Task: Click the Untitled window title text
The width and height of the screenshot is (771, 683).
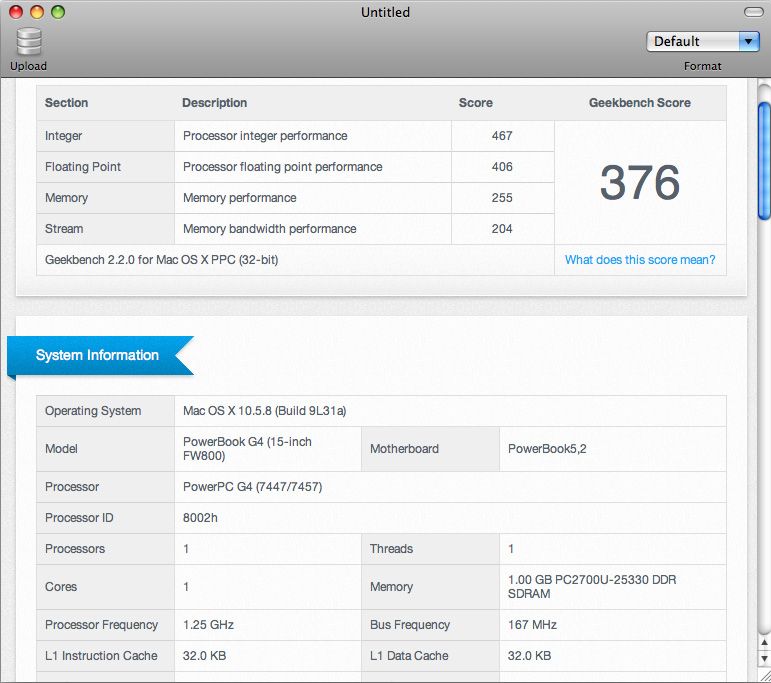Action: point(385,12)
